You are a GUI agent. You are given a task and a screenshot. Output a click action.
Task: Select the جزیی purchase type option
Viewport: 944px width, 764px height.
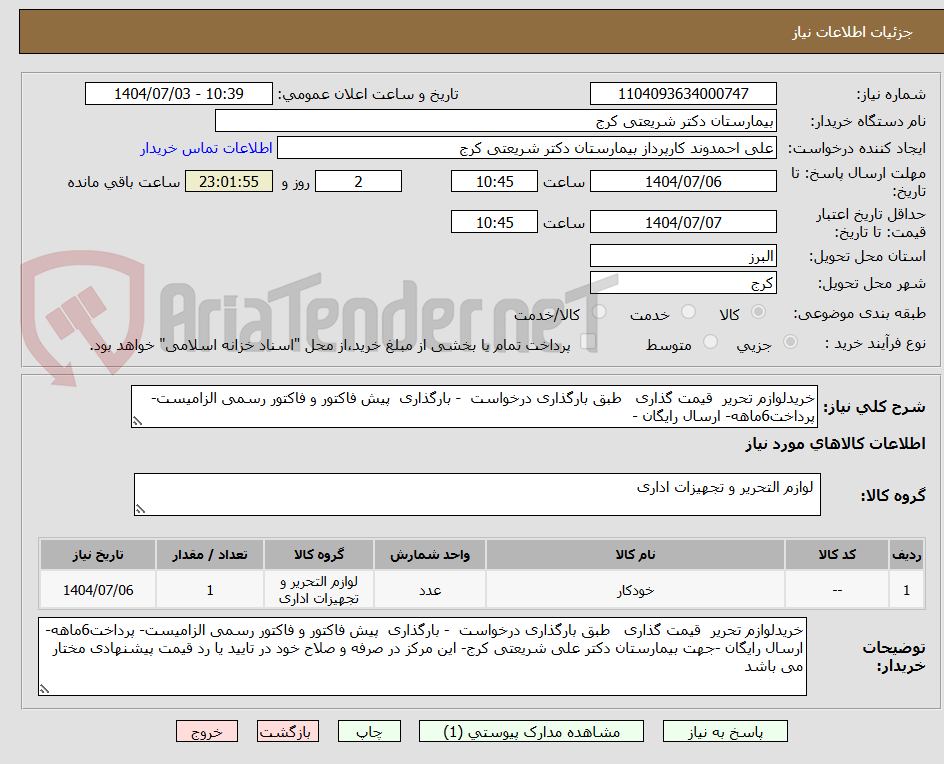click(x=789, y=341)
